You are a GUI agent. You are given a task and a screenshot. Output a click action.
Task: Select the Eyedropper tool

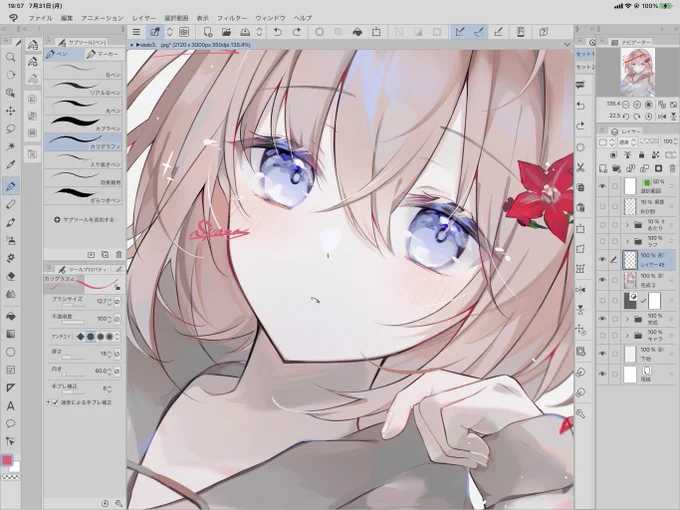(11, 165)
